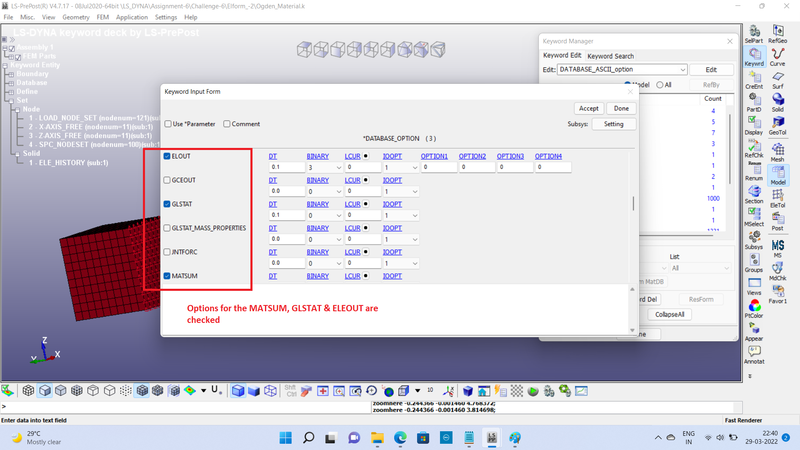Screen dimensions: 800x450
Task: Click the Subsys Setting button
Action: click(613, 124)
